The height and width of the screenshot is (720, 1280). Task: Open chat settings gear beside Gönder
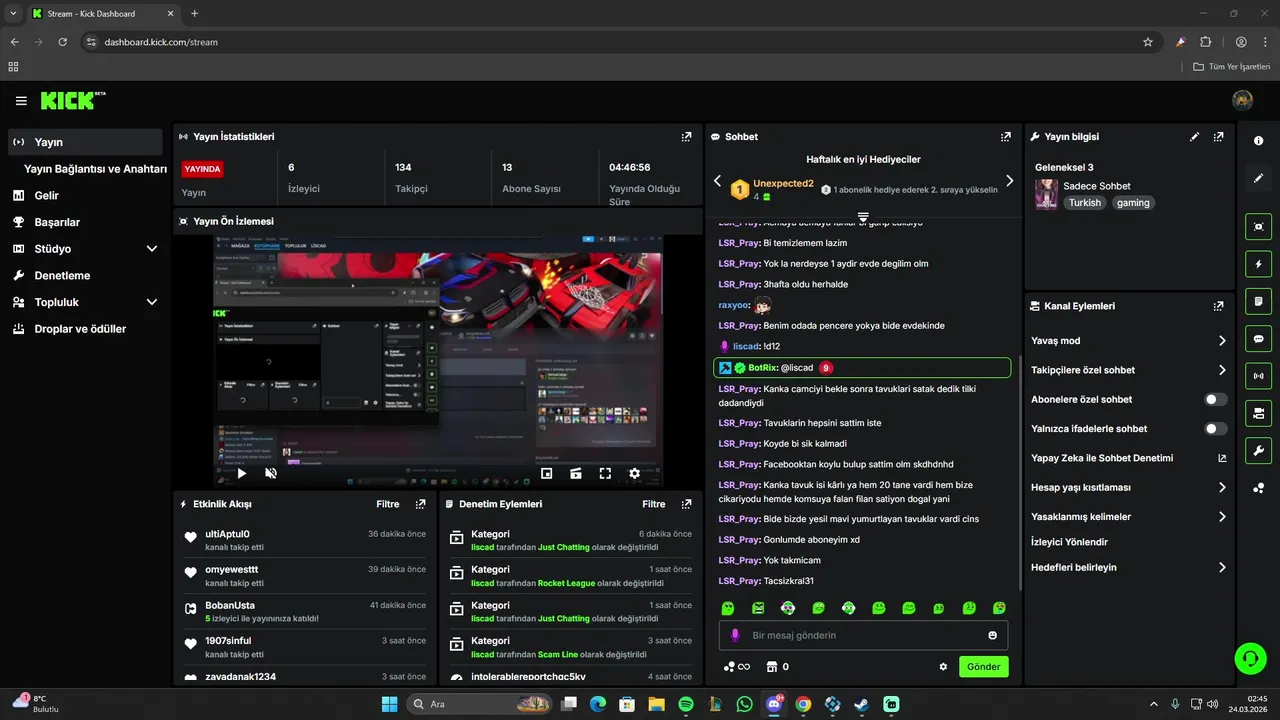pos(943,667)
